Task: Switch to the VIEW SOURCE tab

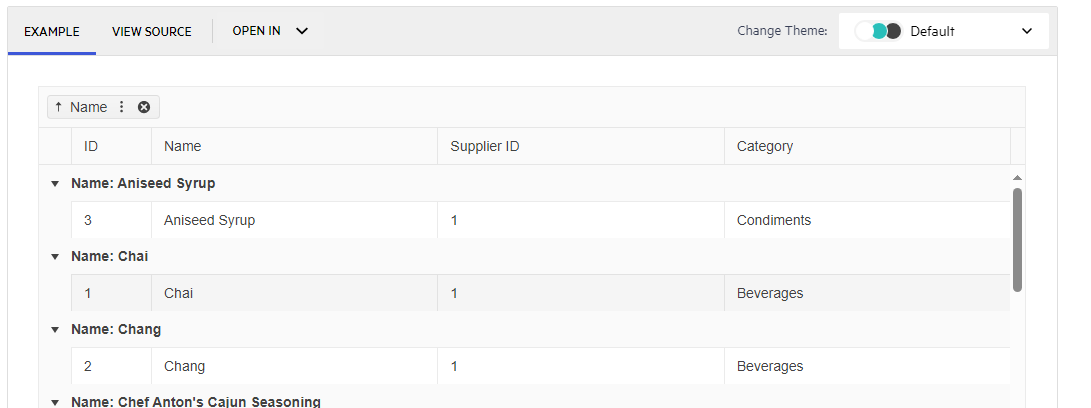Action: pos(152,31)
